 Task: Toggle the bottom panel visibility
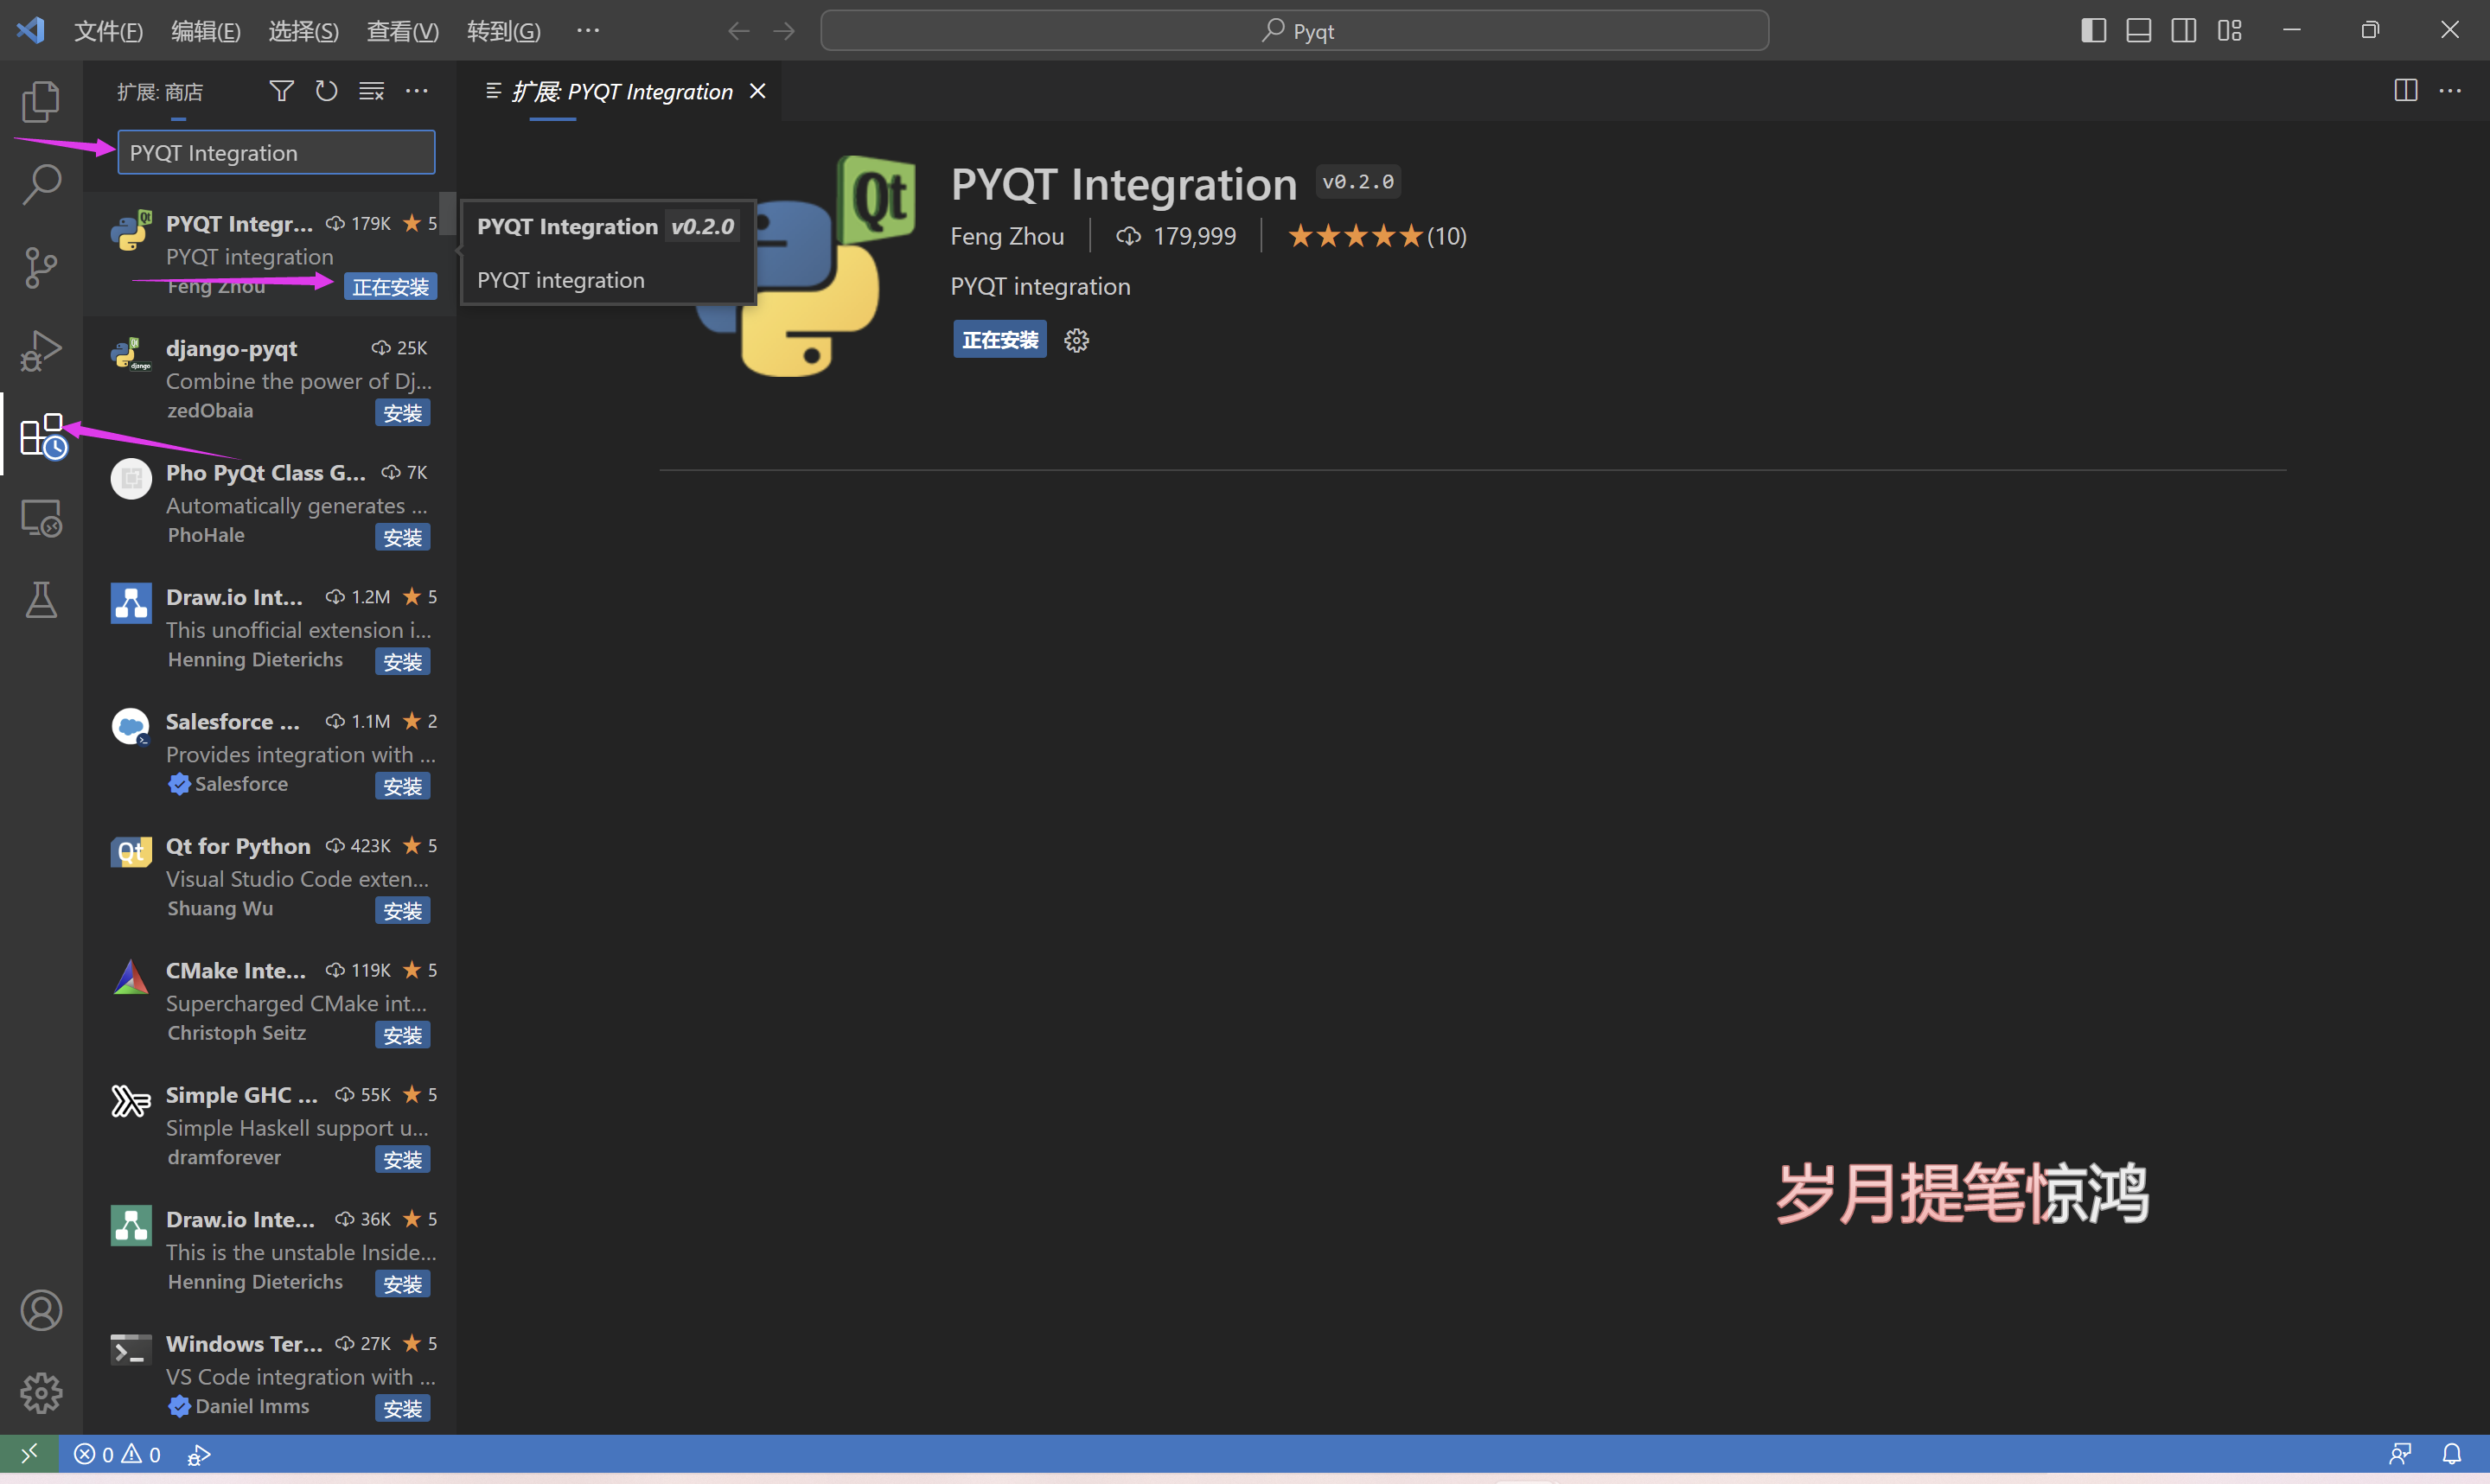click(x=2138, y=30)
